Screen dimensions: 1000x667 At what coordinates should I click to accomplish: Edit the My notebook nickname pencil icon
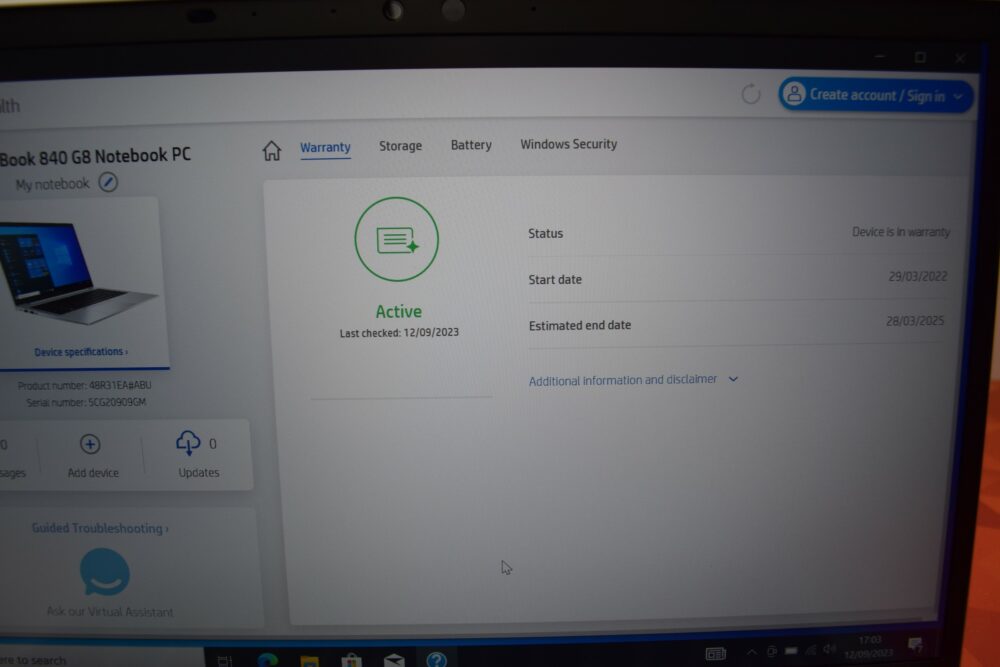[x=108, y=182]
